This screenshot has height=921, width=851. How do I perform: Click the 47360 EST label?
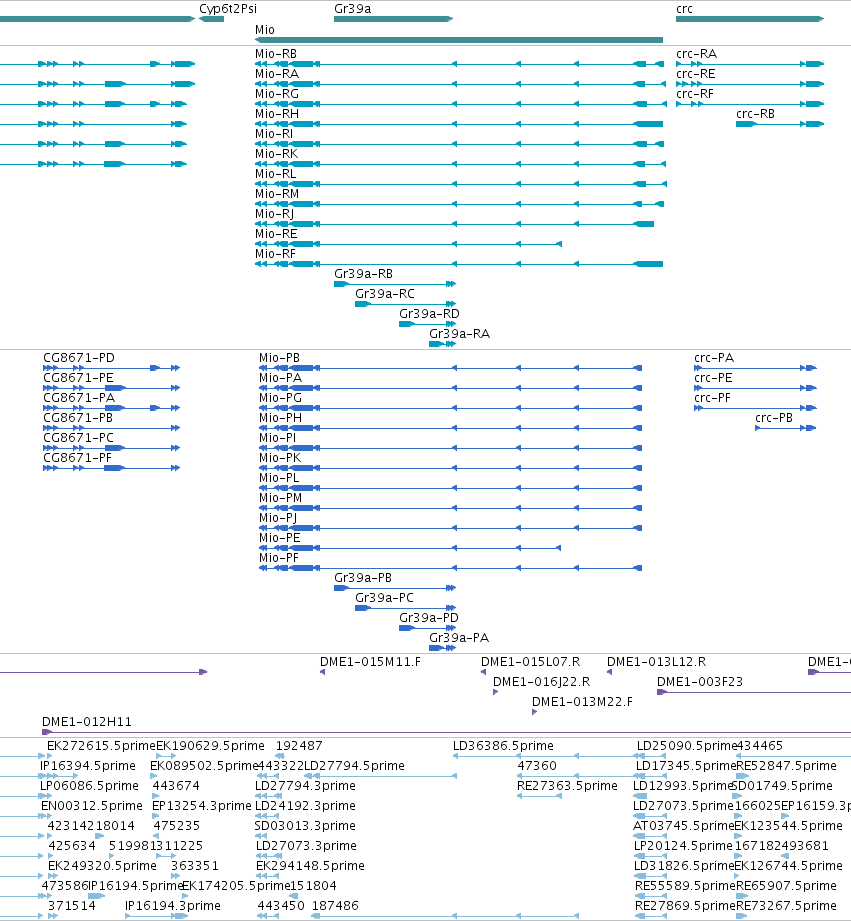coord(537,766)
